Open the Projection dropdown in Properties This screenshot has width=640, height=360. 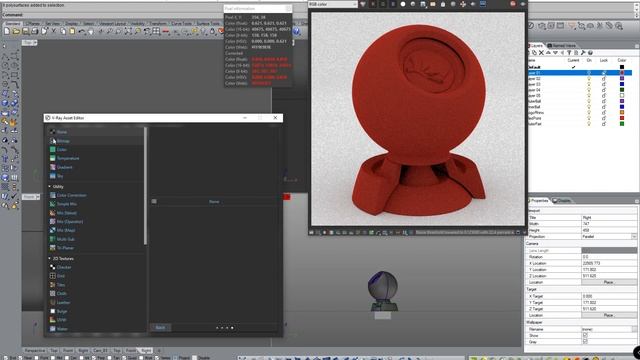634,237
